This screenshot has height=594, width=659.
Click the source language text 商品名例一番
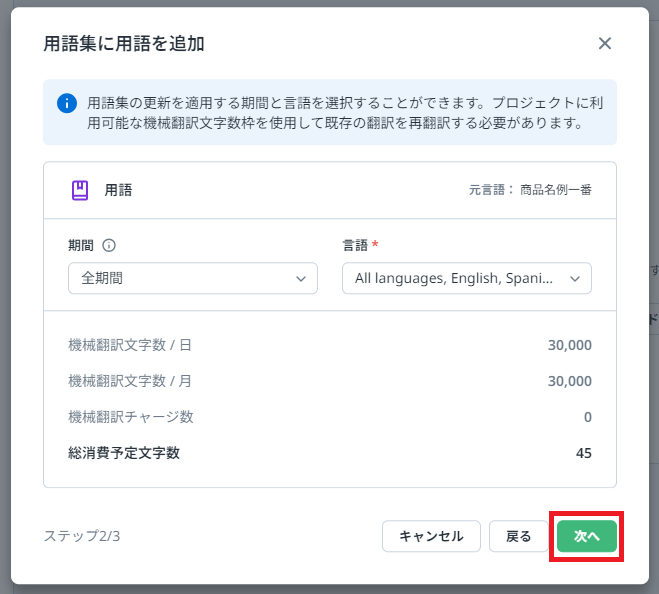(555, 190)
